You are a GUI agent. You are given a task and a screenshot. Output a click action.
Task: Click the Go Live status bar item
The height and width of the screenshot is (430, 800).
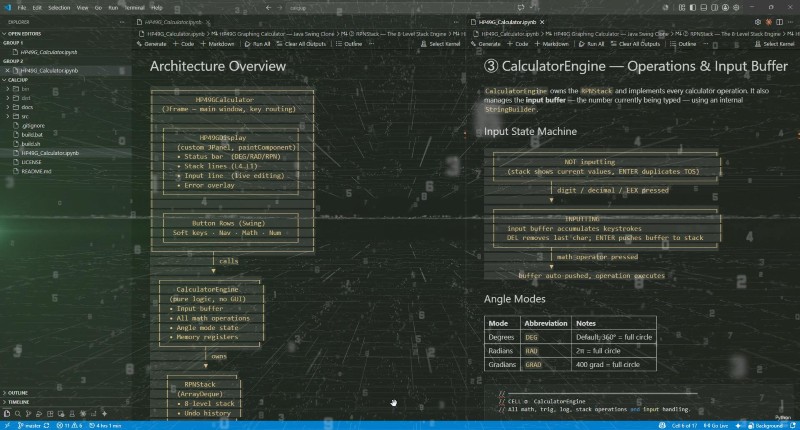coord(716,425)
